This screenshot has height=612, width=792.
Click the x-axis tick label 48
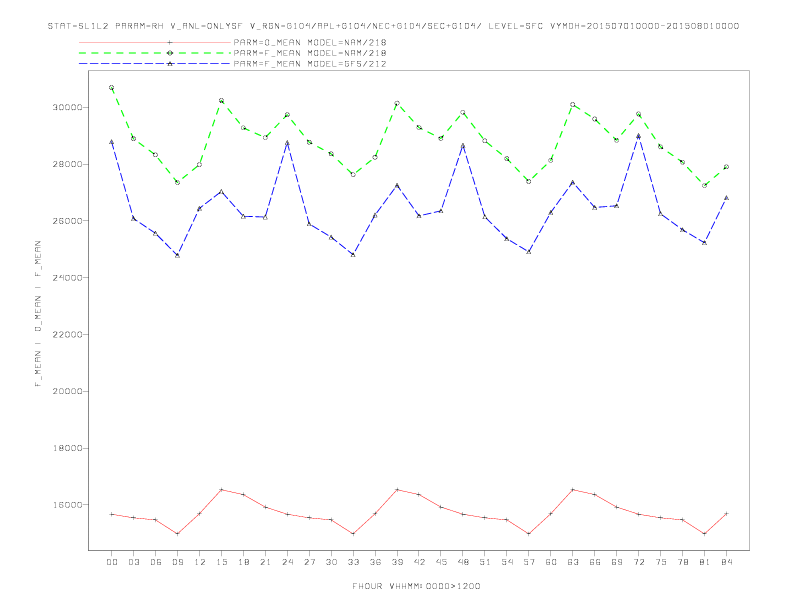click(463, 562)
